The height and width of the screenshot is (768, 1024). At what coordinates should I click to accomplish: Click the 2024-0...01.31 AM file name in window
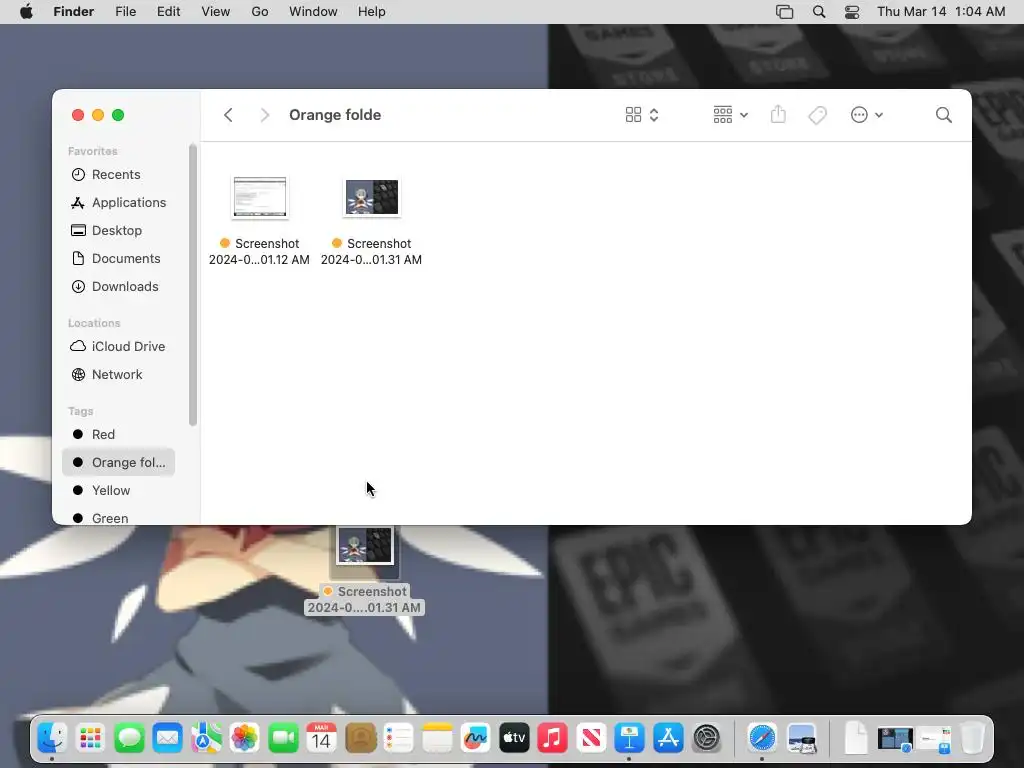(x=371, y=260)
